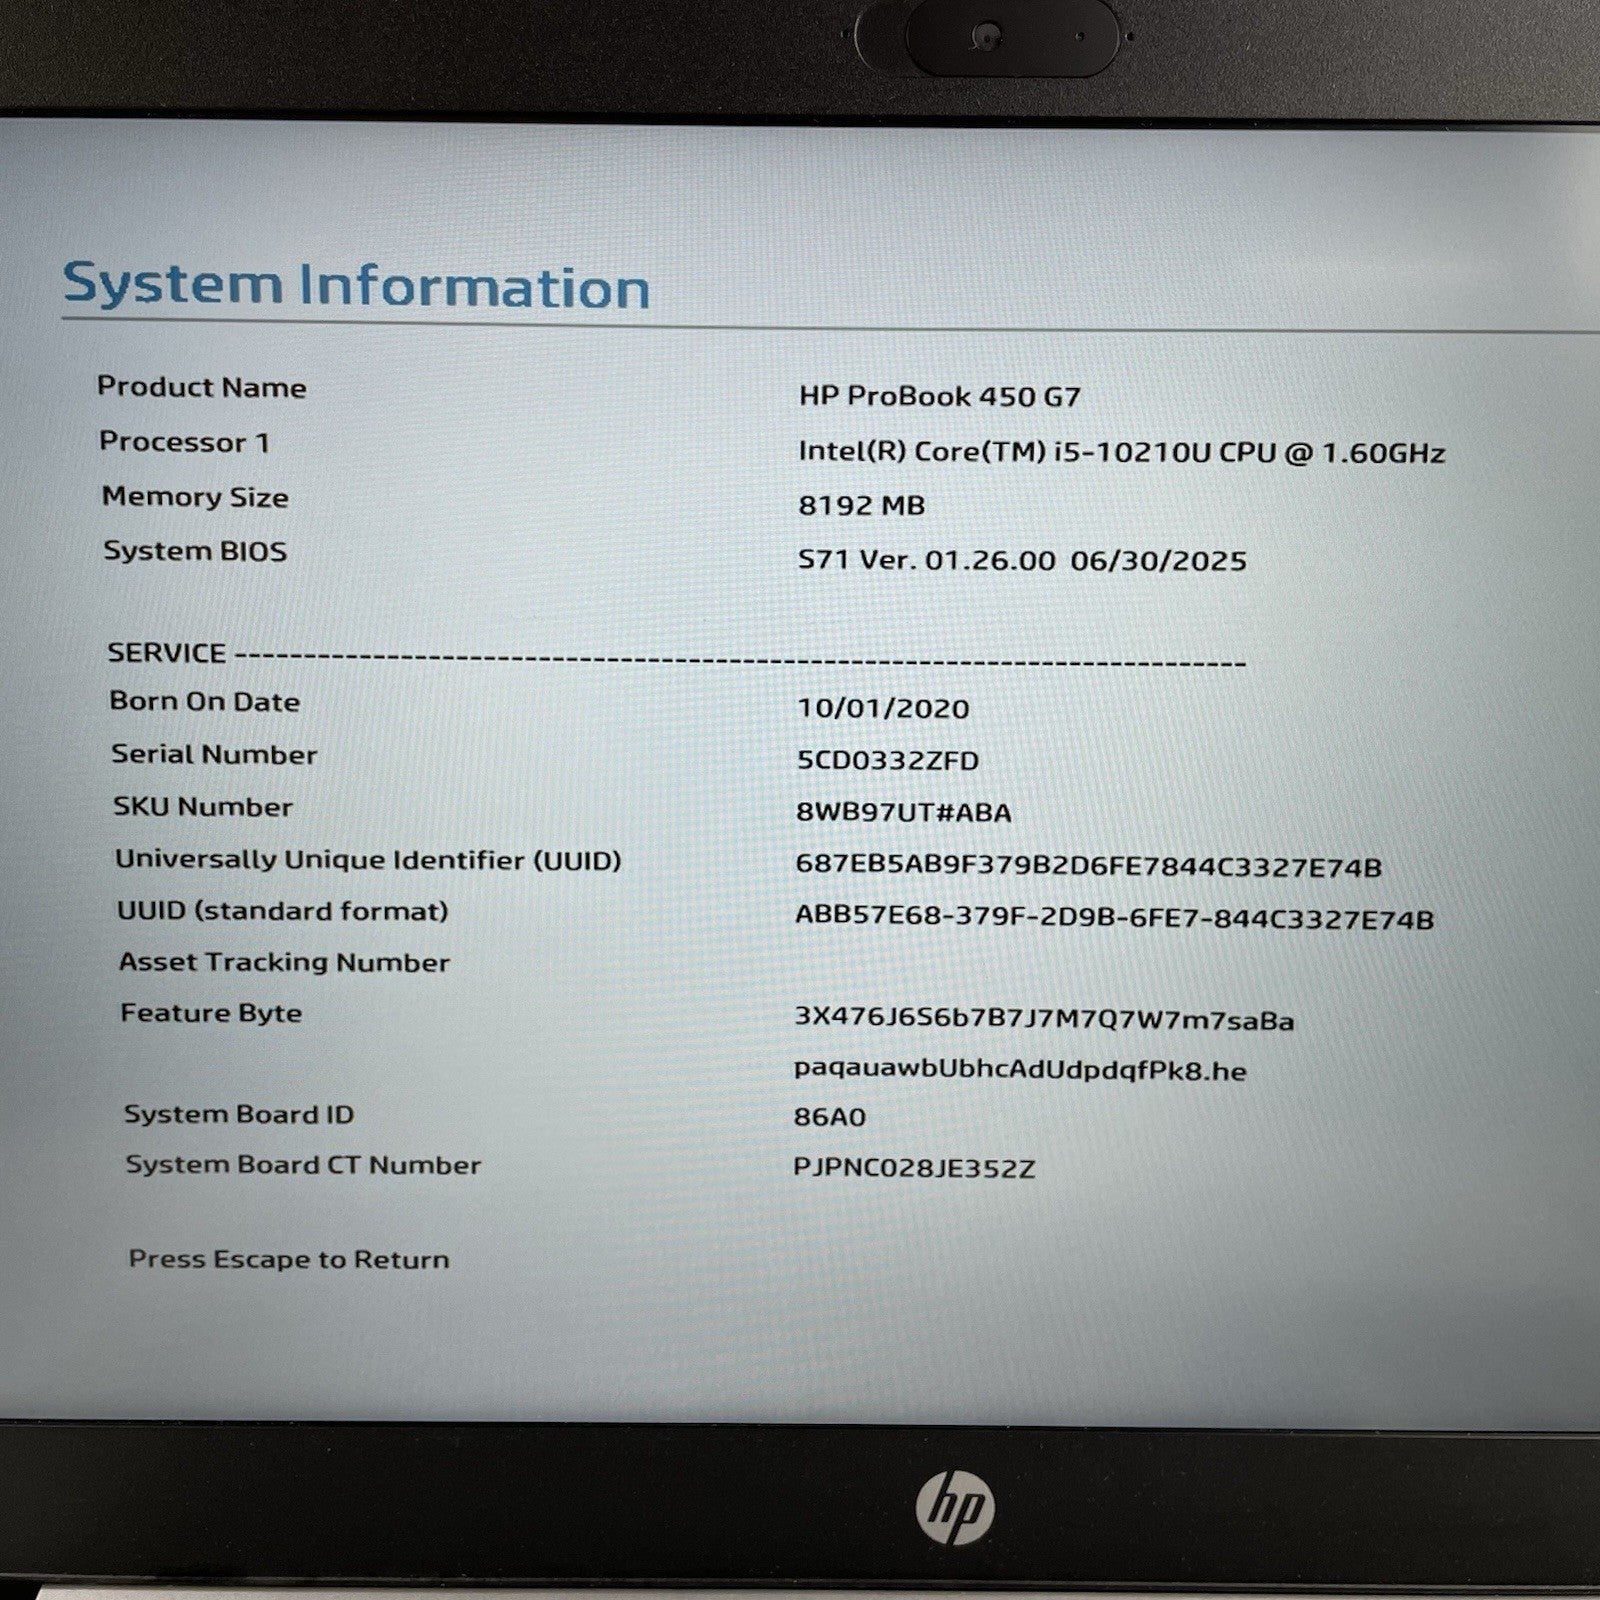Select the Universally Unique Identifier (UUID) label
Screen dimensions: 1600x1600
368,860
